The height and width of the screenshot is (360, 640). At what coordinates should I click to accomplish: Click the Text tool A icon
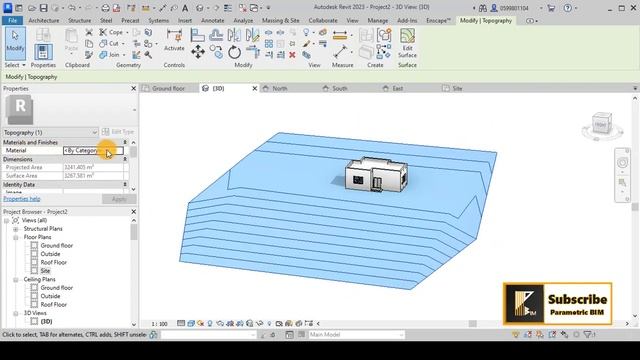tap(185, 8)
